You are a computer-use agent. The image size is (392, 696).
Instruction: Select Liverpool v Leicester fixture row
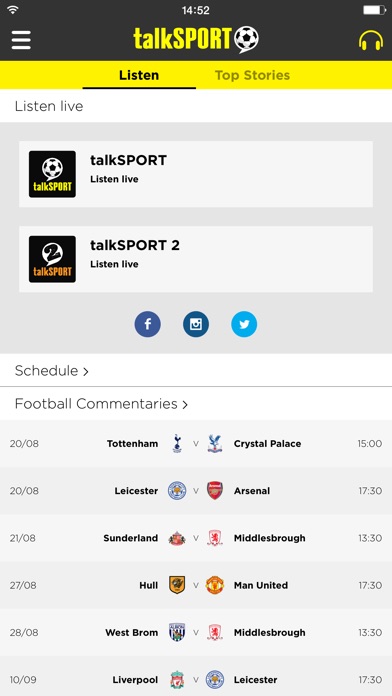[x=196, y=677]
